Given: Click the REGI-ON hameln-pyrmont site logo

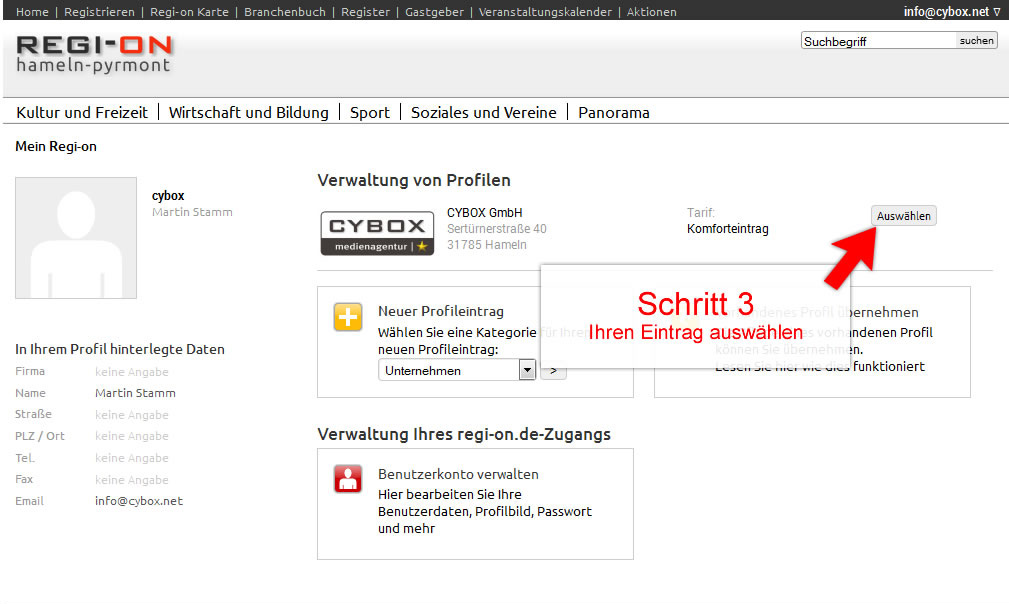Looking at the screenshot, I should point(94,54).
